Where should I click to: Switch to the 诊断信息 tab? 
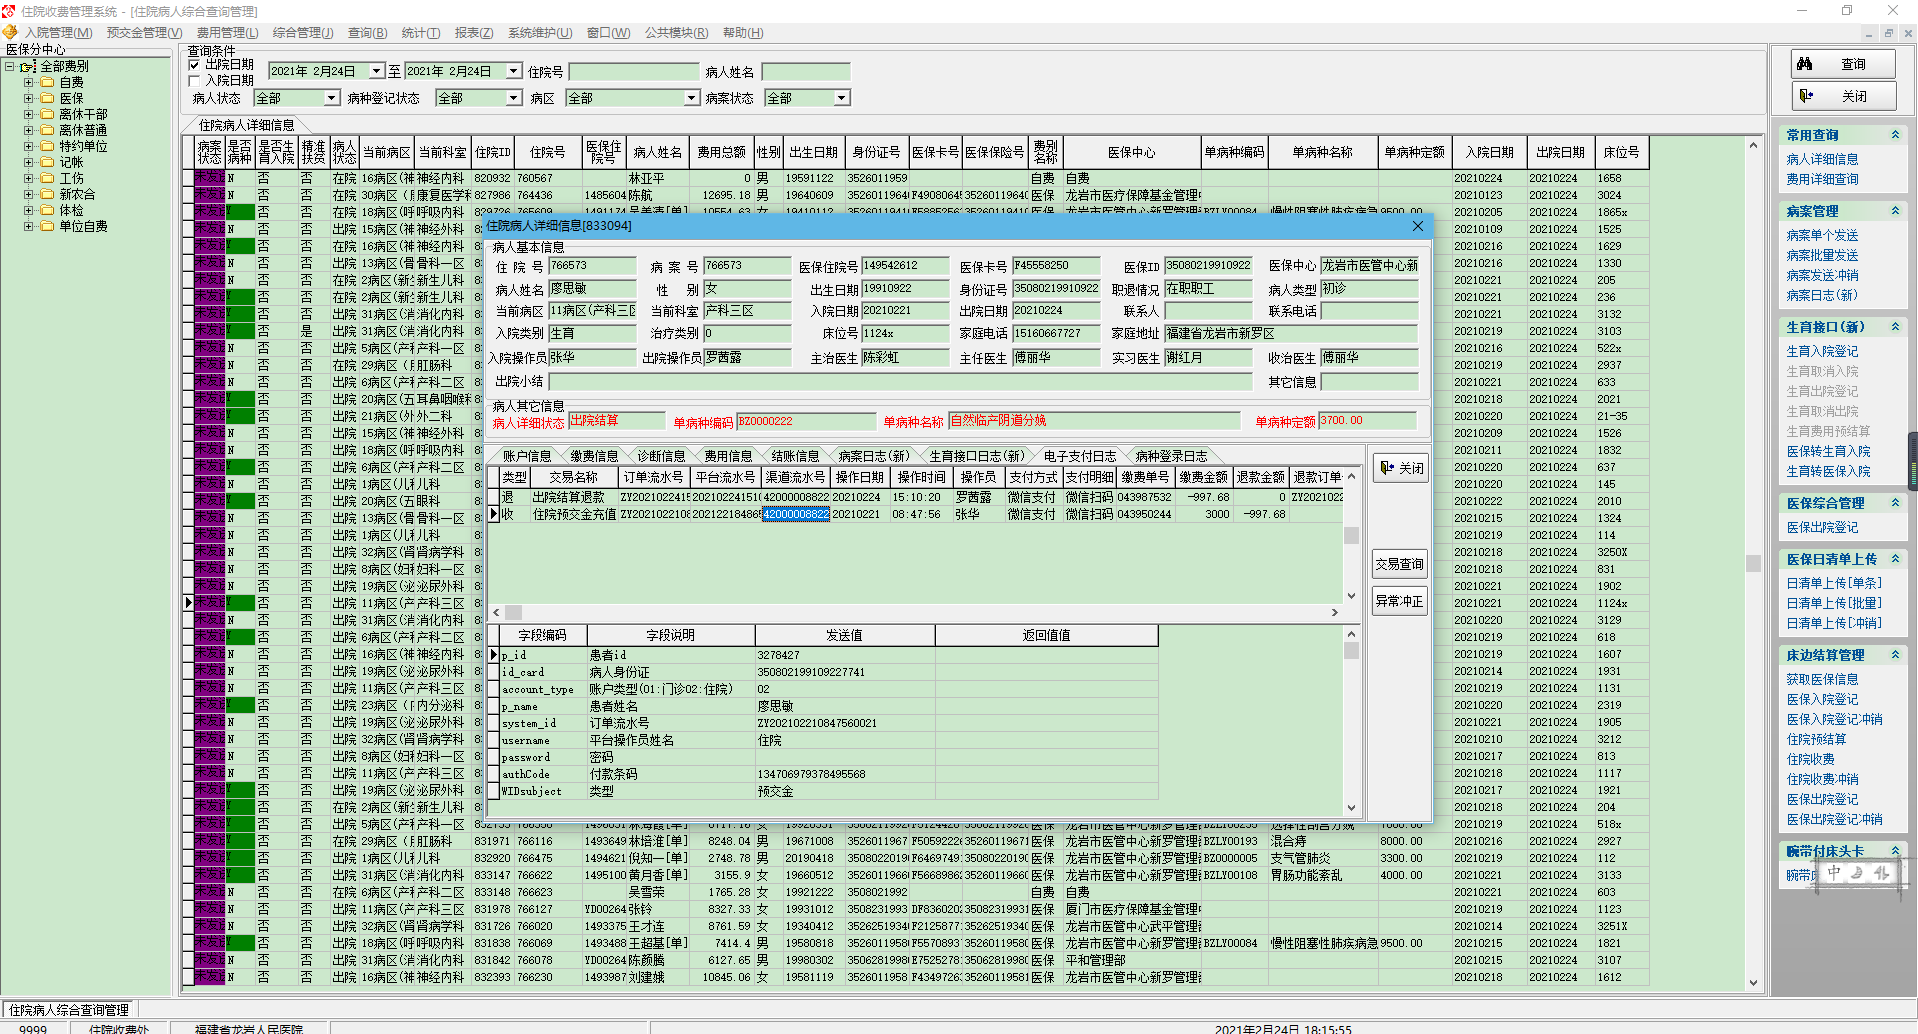pos(661,456)
